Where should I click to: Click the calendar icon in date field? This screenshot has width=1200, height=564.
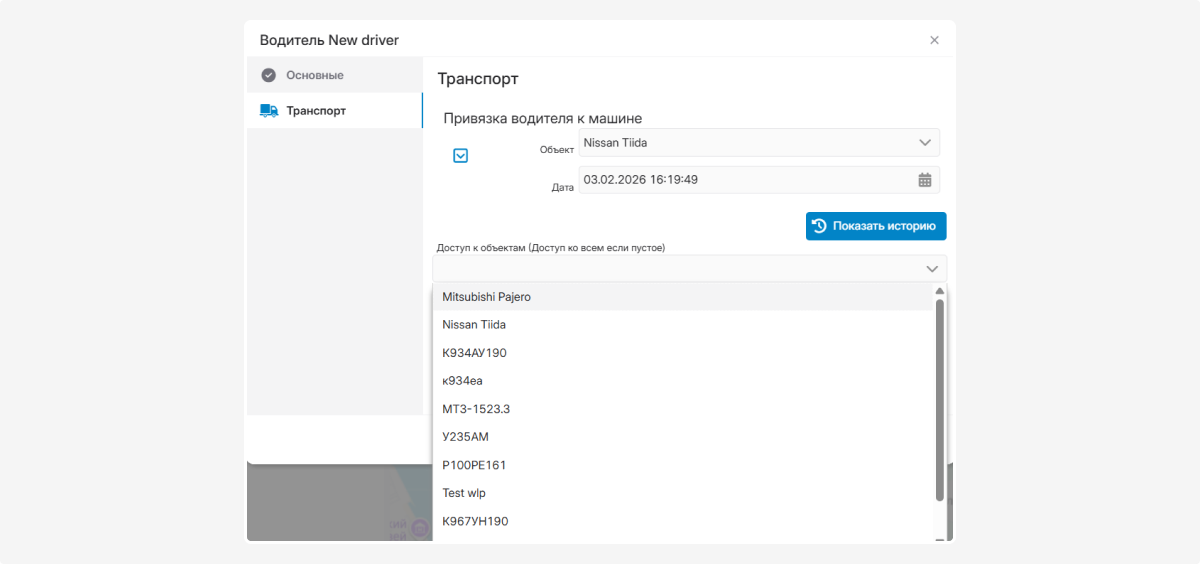[925, 180]
